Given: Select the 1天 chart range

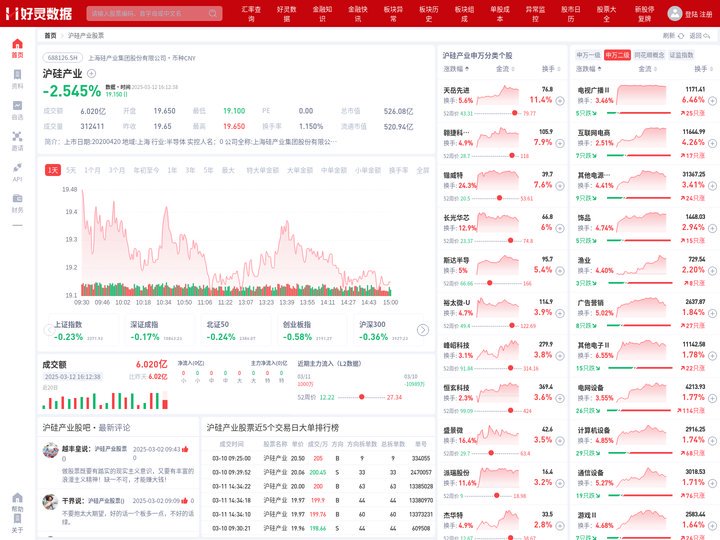Looking at the screenshot, I should click(53, 170).
